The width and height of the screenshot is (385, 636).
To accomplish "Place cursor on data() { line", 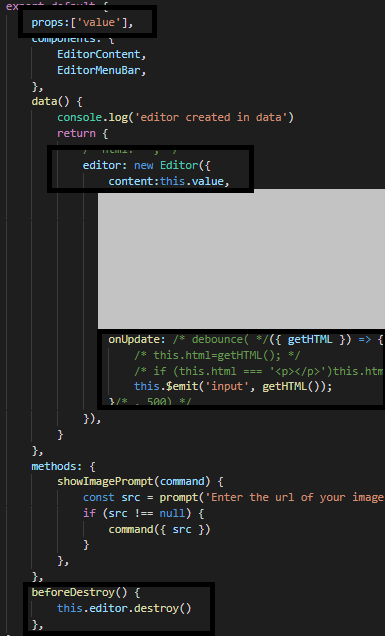I will point(57,101).
